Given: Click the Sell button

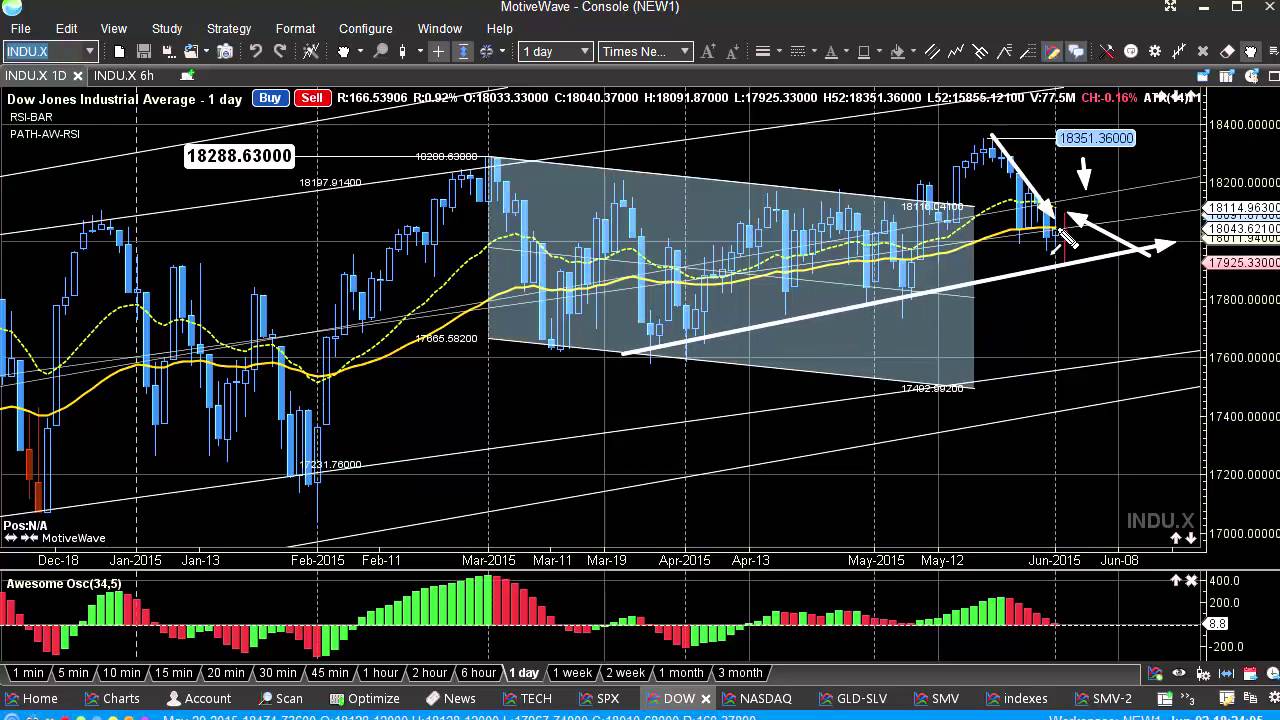Looking at the screenshot, I should pos(312,97).
